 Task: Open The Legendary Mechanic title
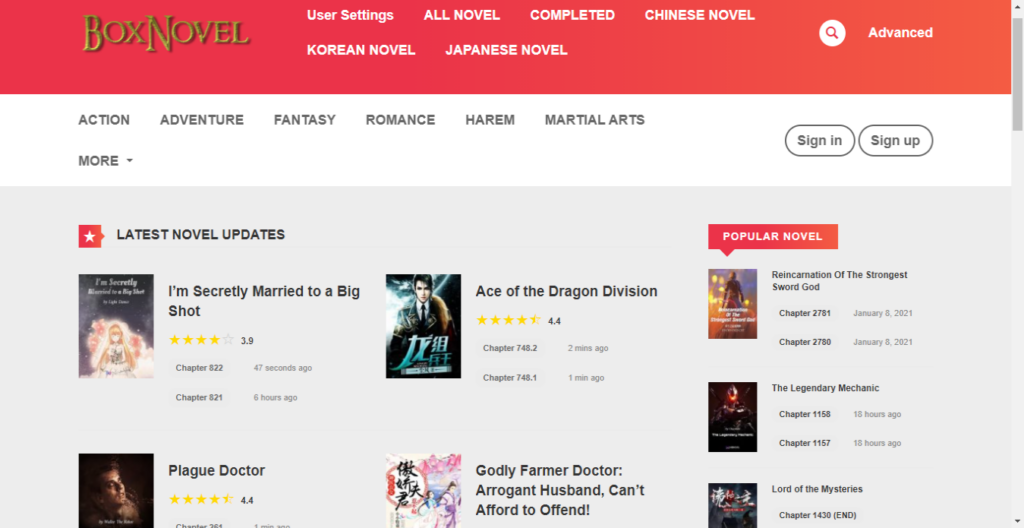point(825,388)
